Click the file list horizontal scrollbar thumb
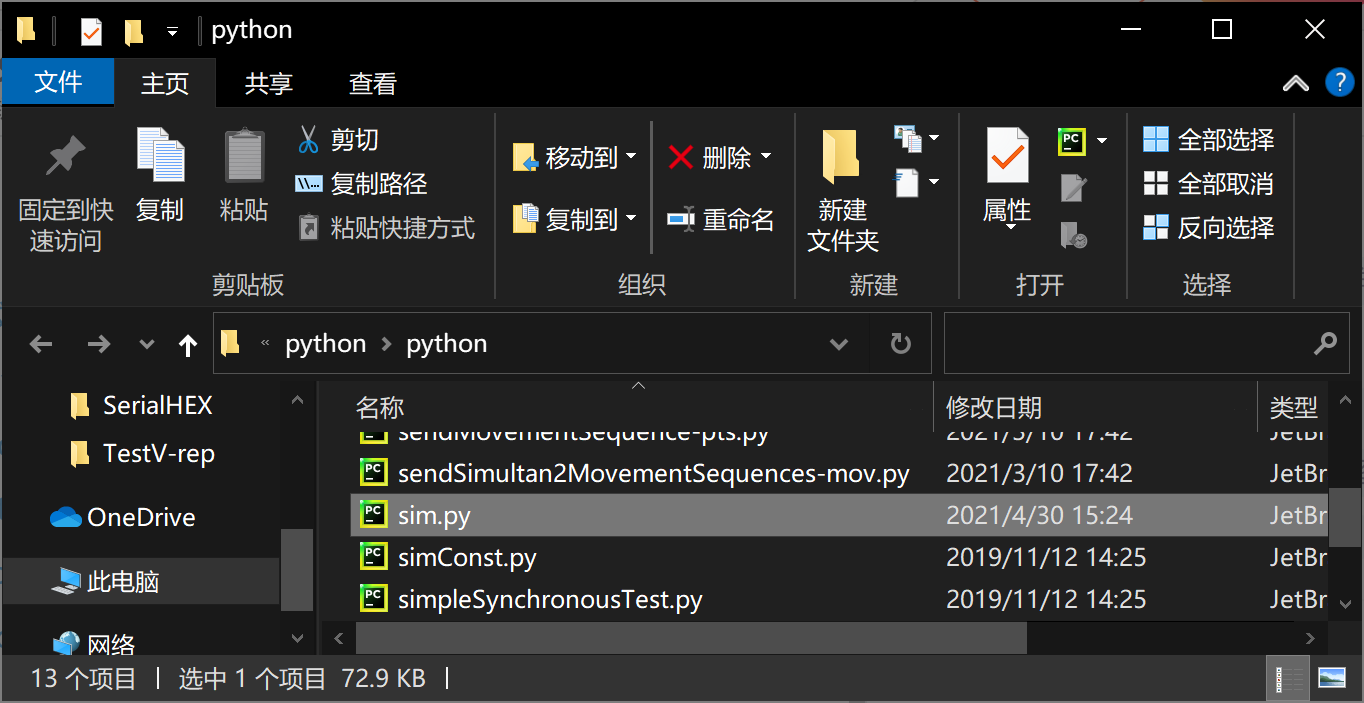Viewport: 1364px width, 703px height. pyautogui.click(x=691, y=637)
